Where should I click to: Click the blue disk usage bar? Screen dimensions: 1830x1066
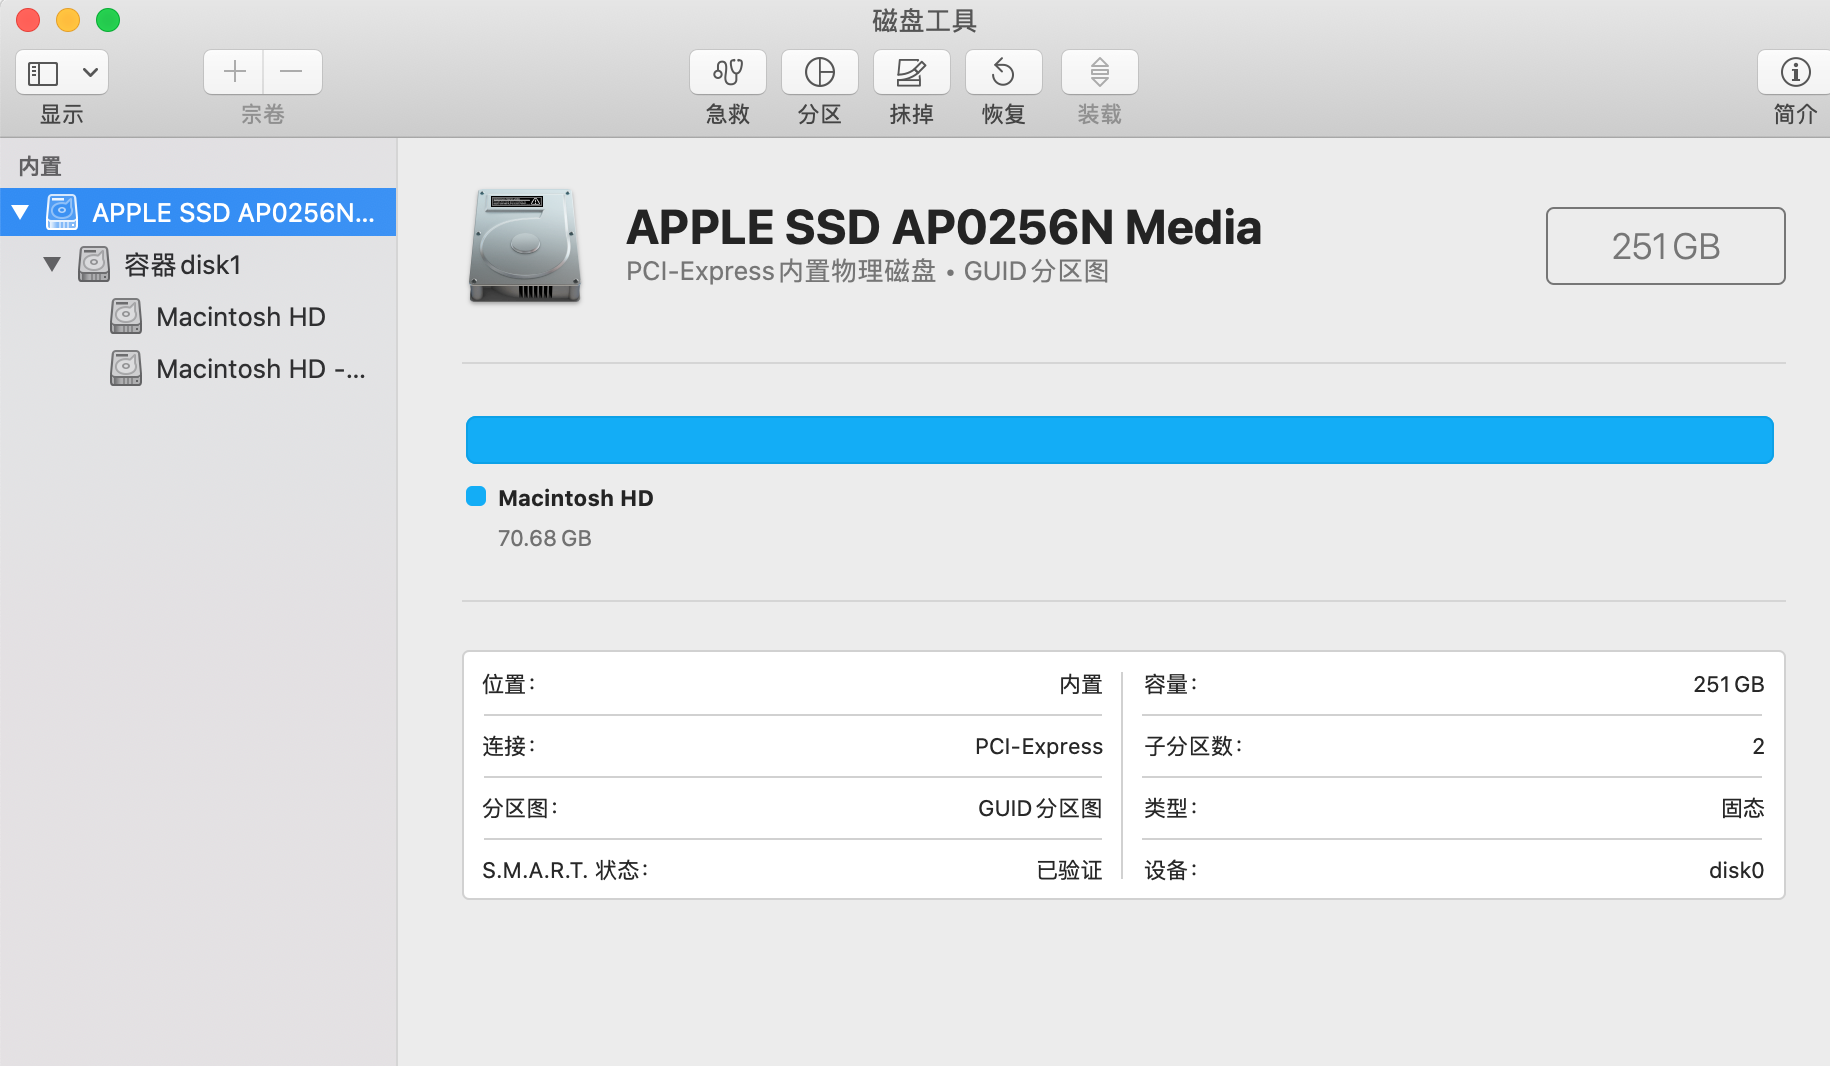coord(1119,440)
